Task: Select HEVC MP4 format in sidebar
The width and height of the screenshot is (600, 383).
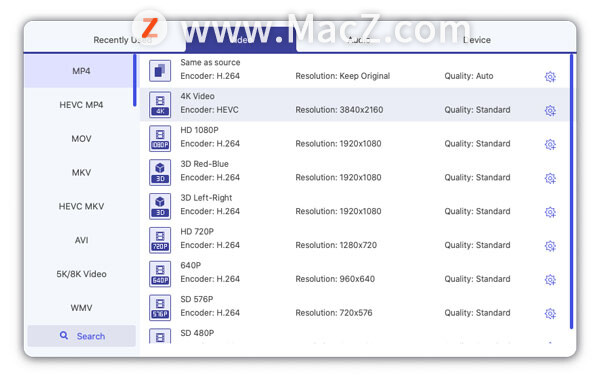Action: (x=81, y=105)
